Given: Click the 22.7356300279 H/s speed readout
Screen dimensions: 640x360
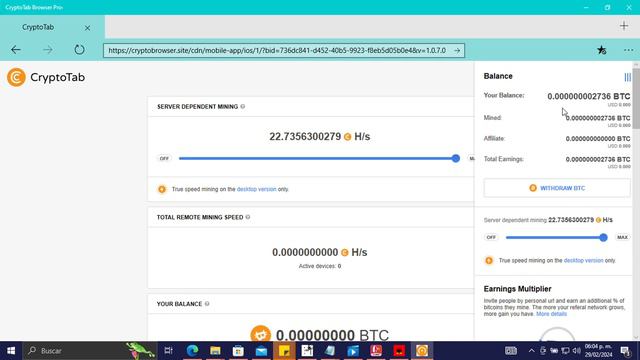Looking at the screenshot, I should click(x=320, y=136).
